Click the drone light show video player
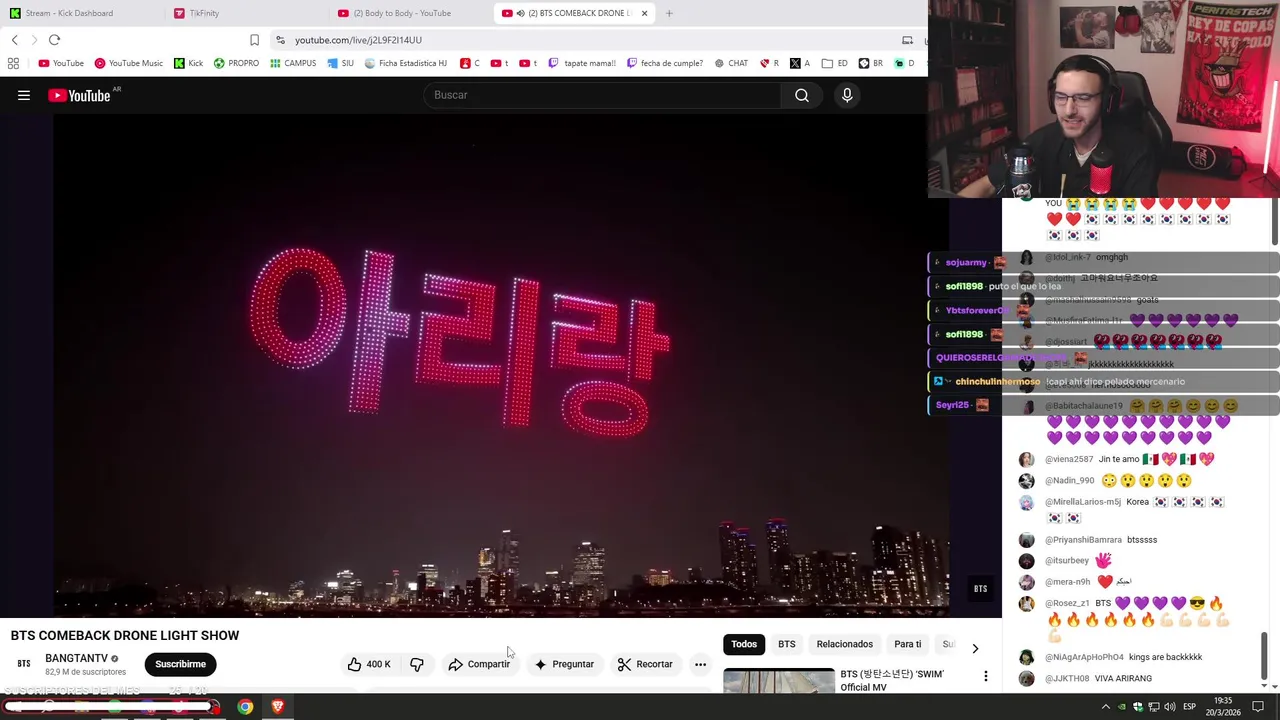Viewport: 1280px width, 720px height. tap(501, 365)
